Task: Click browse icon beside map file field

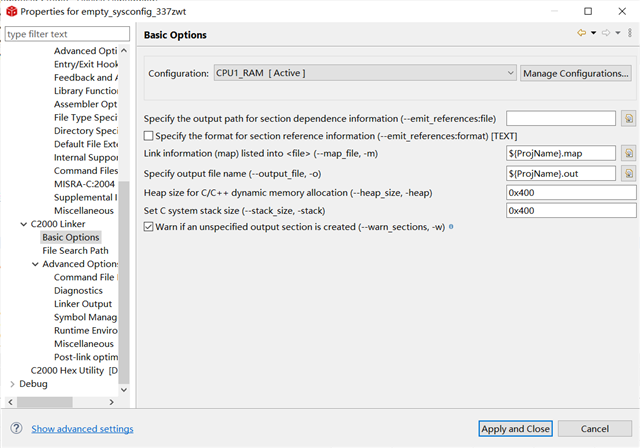Action: pyautogui.click(x=628, y=154)
